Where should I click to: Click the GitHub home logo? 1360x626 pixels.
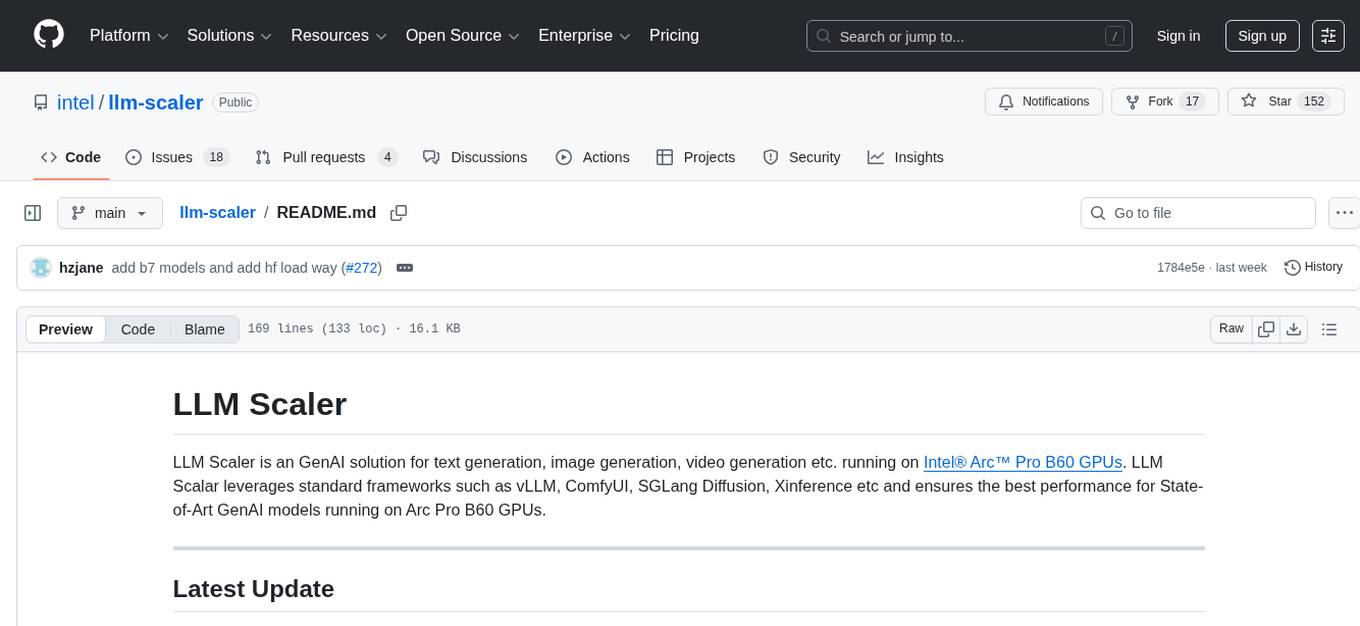coord(48,35)
